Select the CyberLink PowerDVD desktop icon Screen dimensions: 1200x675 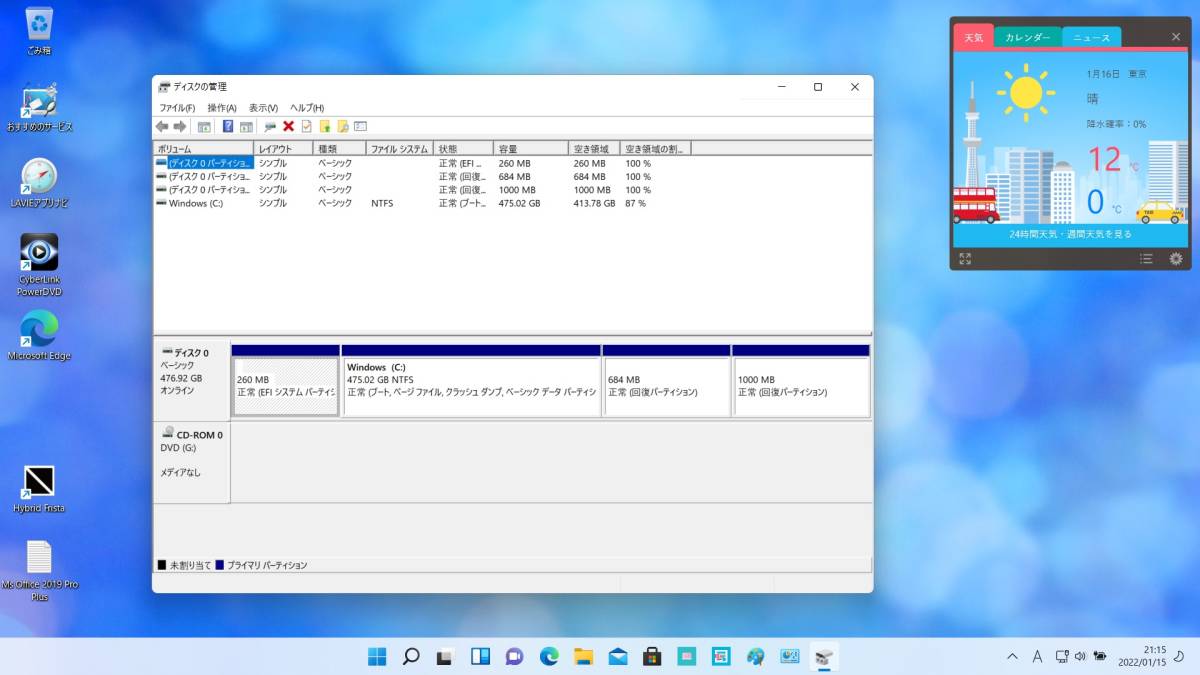point(39,265)
